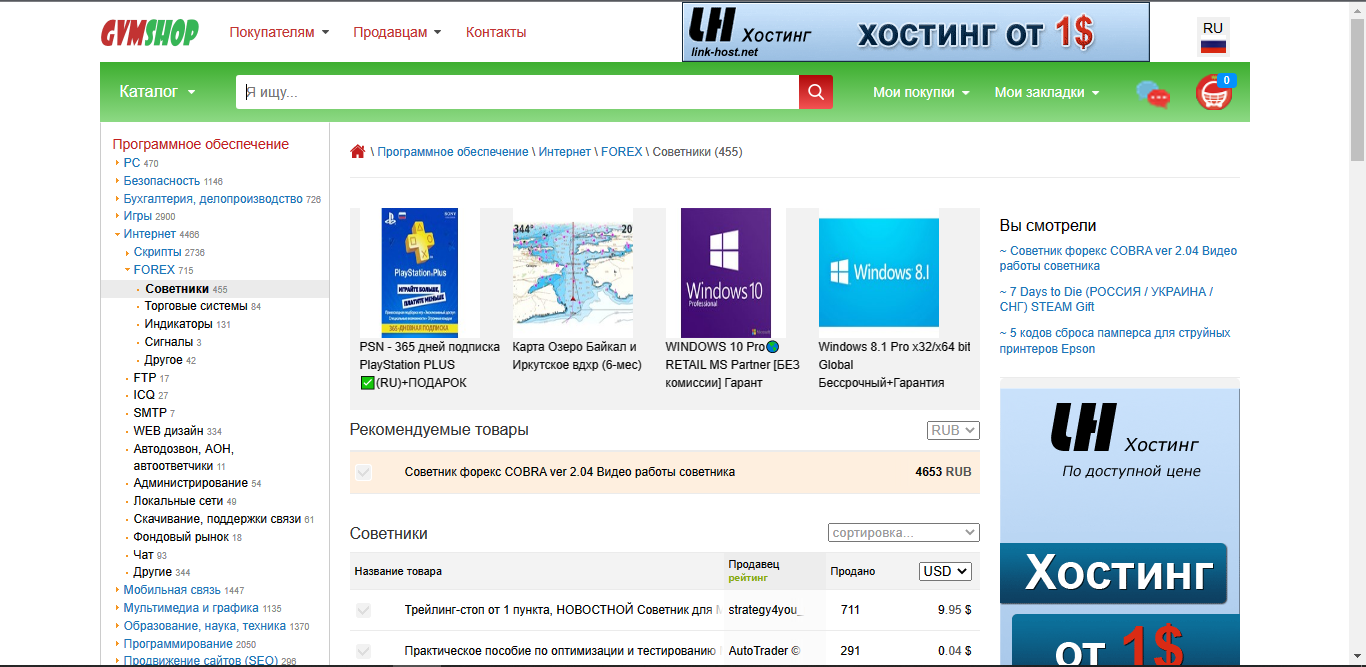This screenshot has width=1366, height=667.
Task: Open PlayStation Plus product image
Action: pyautogui.click(x=420, y=273)
